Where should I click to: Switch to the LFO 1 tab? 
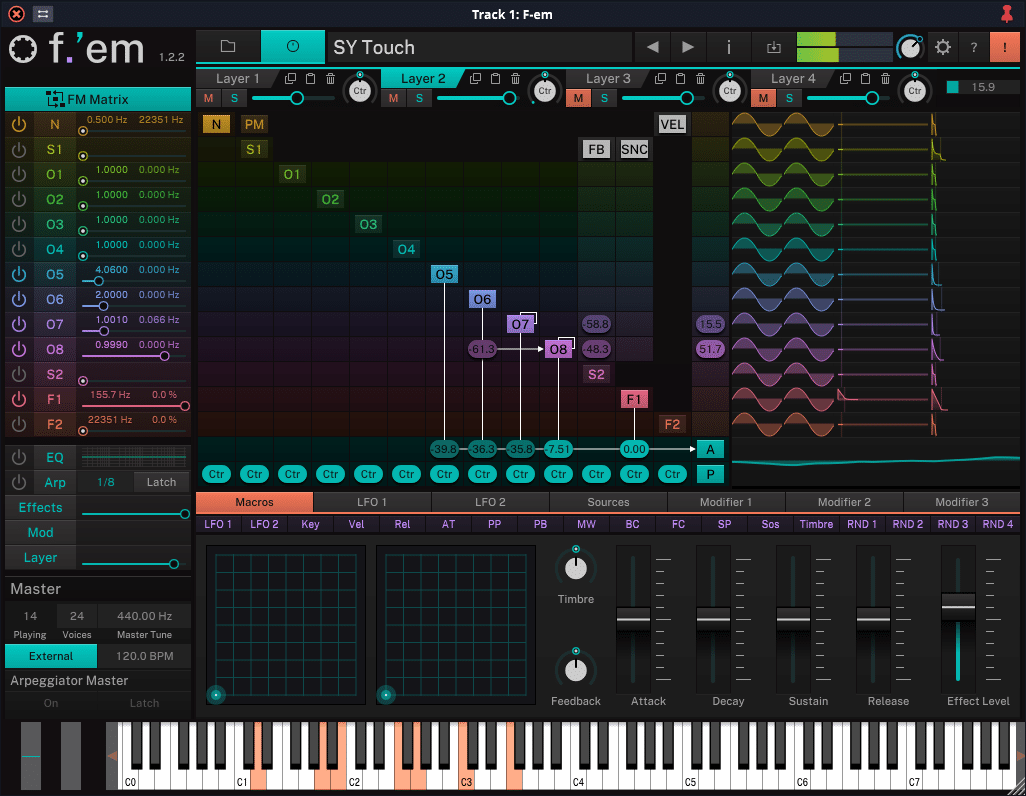[x=372, y=502]
